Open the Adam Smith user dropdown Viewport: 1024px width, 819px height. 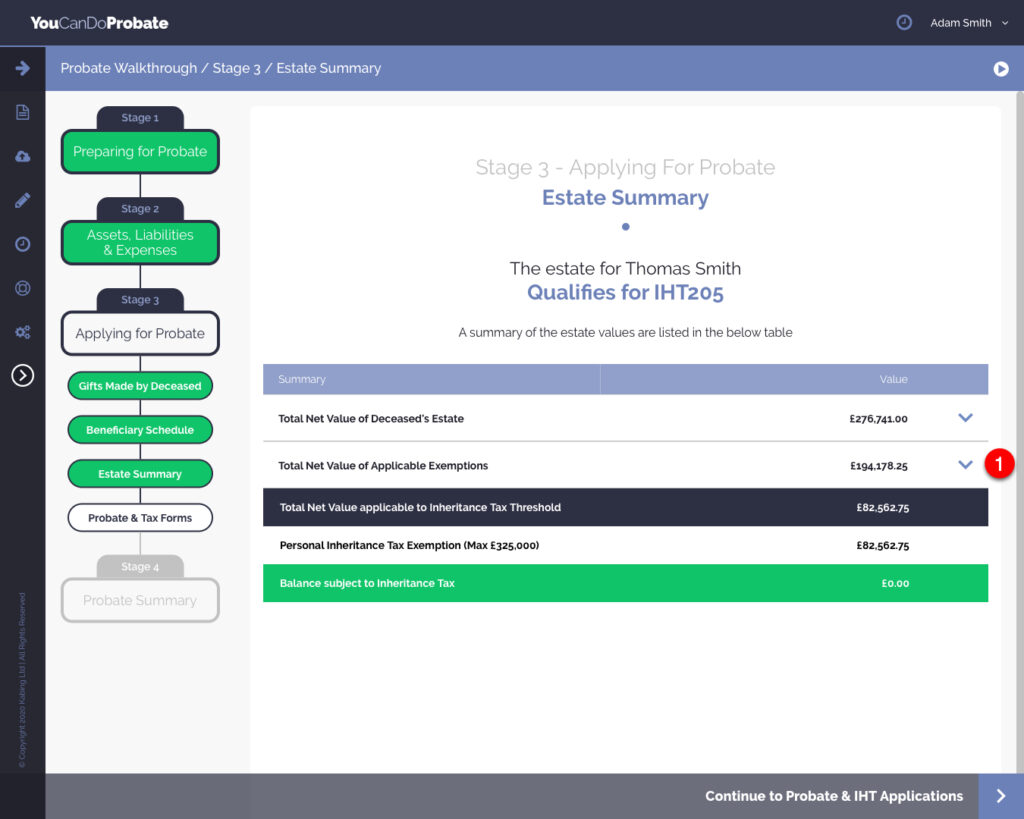[x=969, y=23]
